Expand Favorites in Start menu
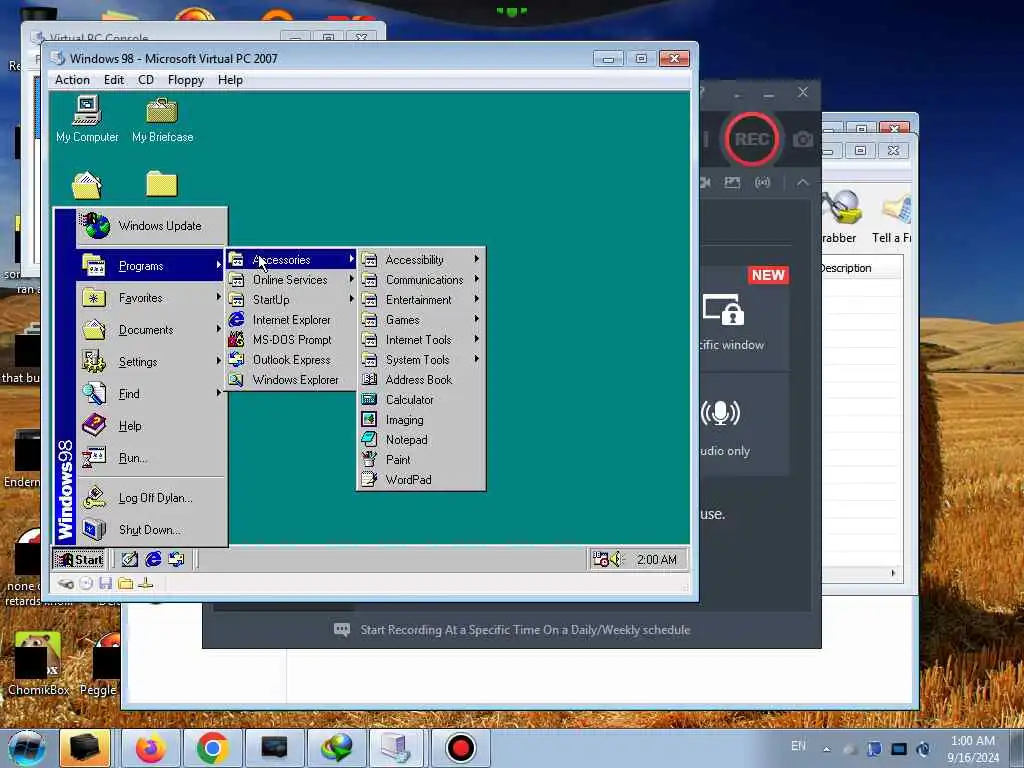1024x768 pixels. tap(151, 298)
